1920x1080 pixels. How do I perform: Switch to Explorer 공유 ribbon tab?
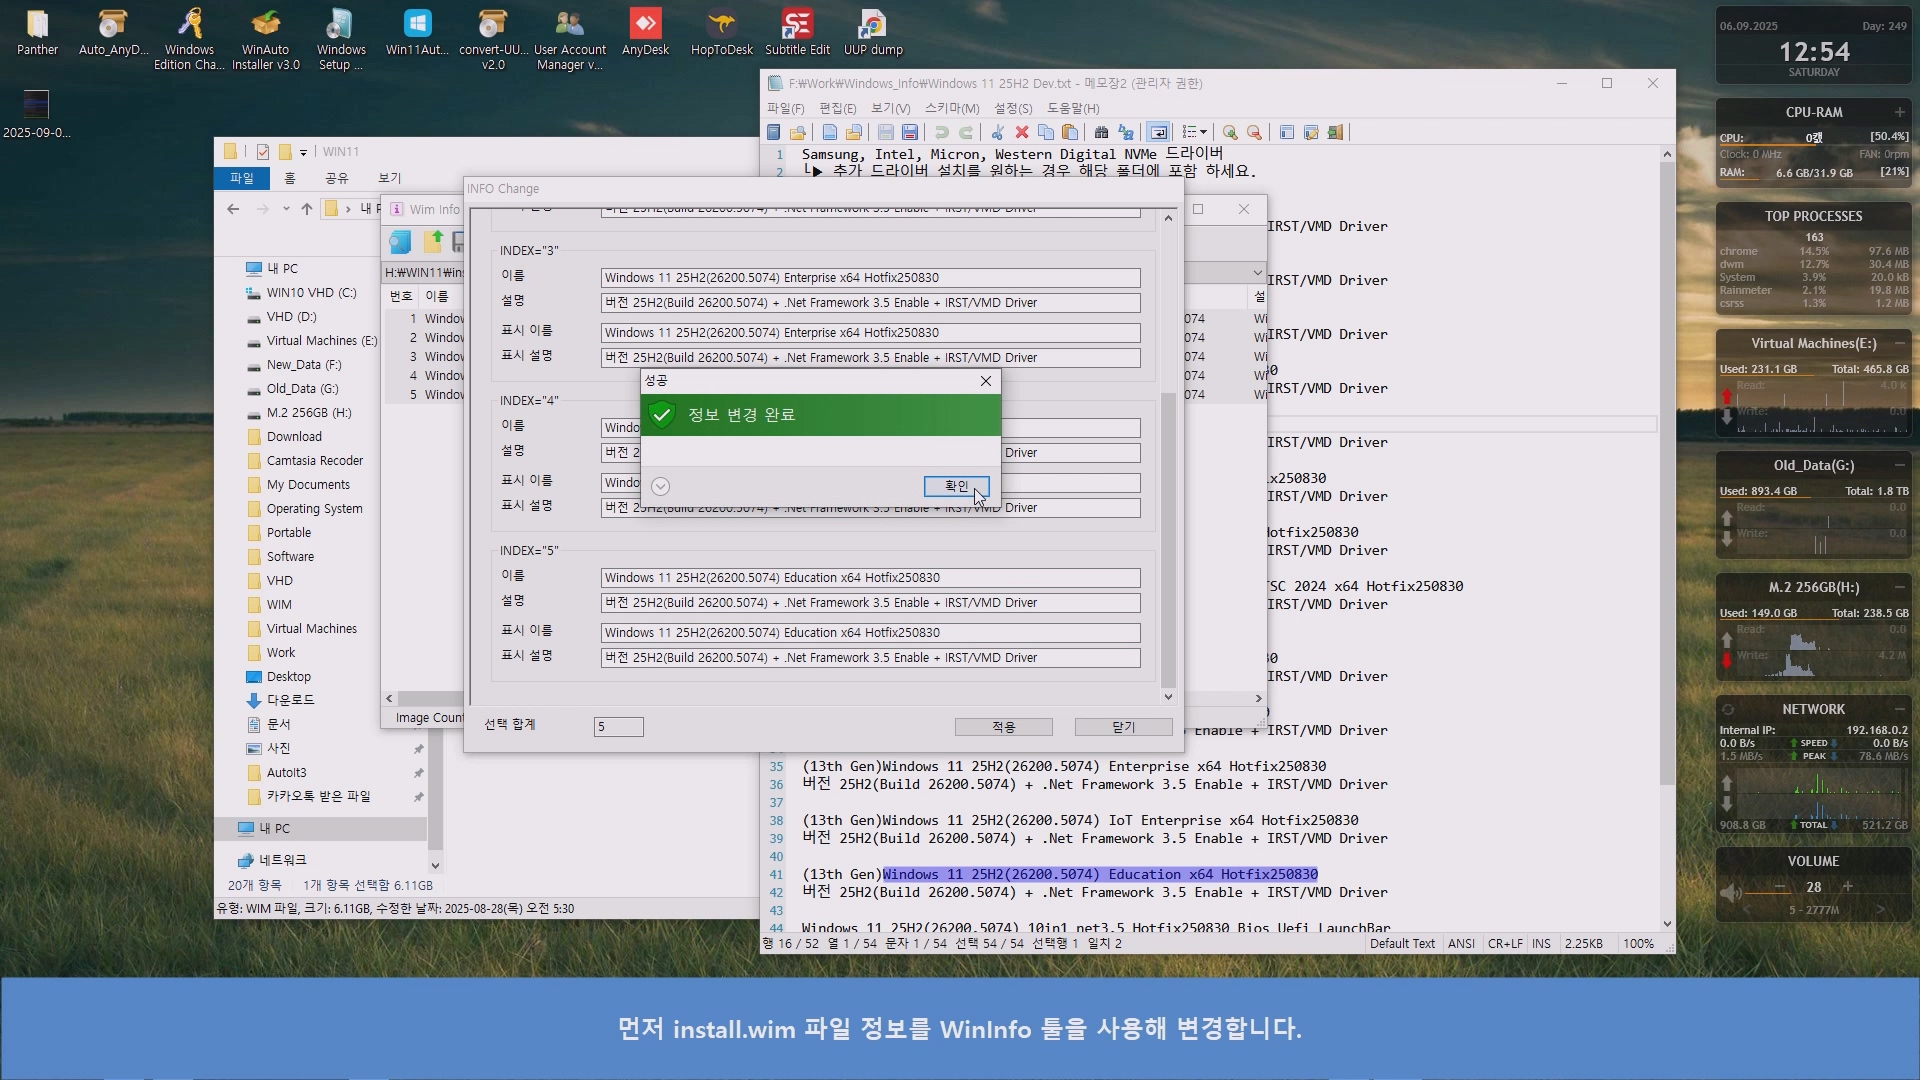(337, 178)
